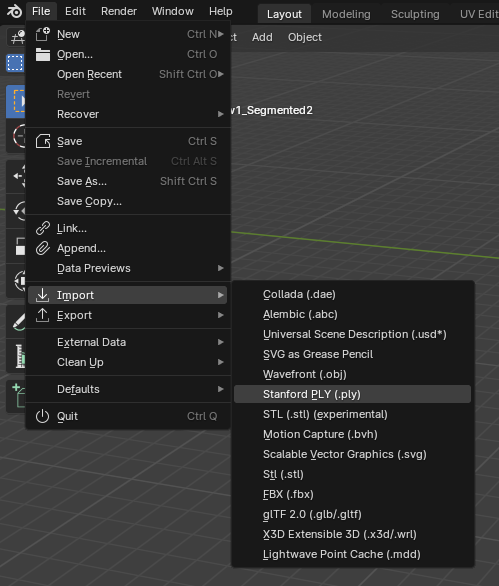Import STL (.stl) (experimental)
Screen dimensions: 499x586
(x=352, y=414)
